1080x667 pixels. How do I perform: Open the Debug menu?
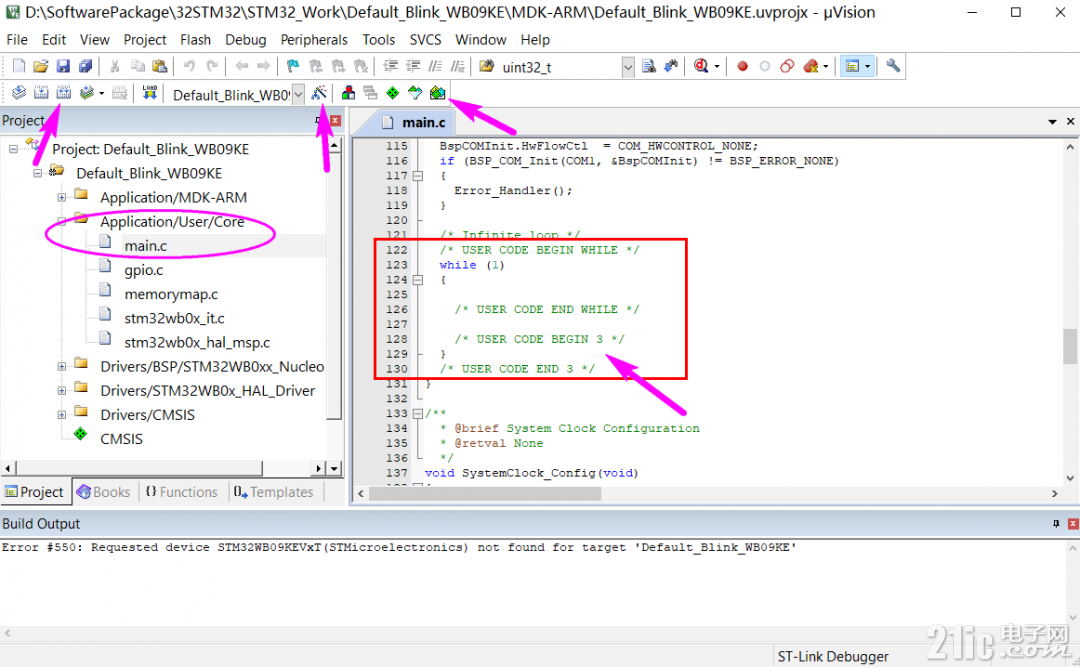(245, 40)
